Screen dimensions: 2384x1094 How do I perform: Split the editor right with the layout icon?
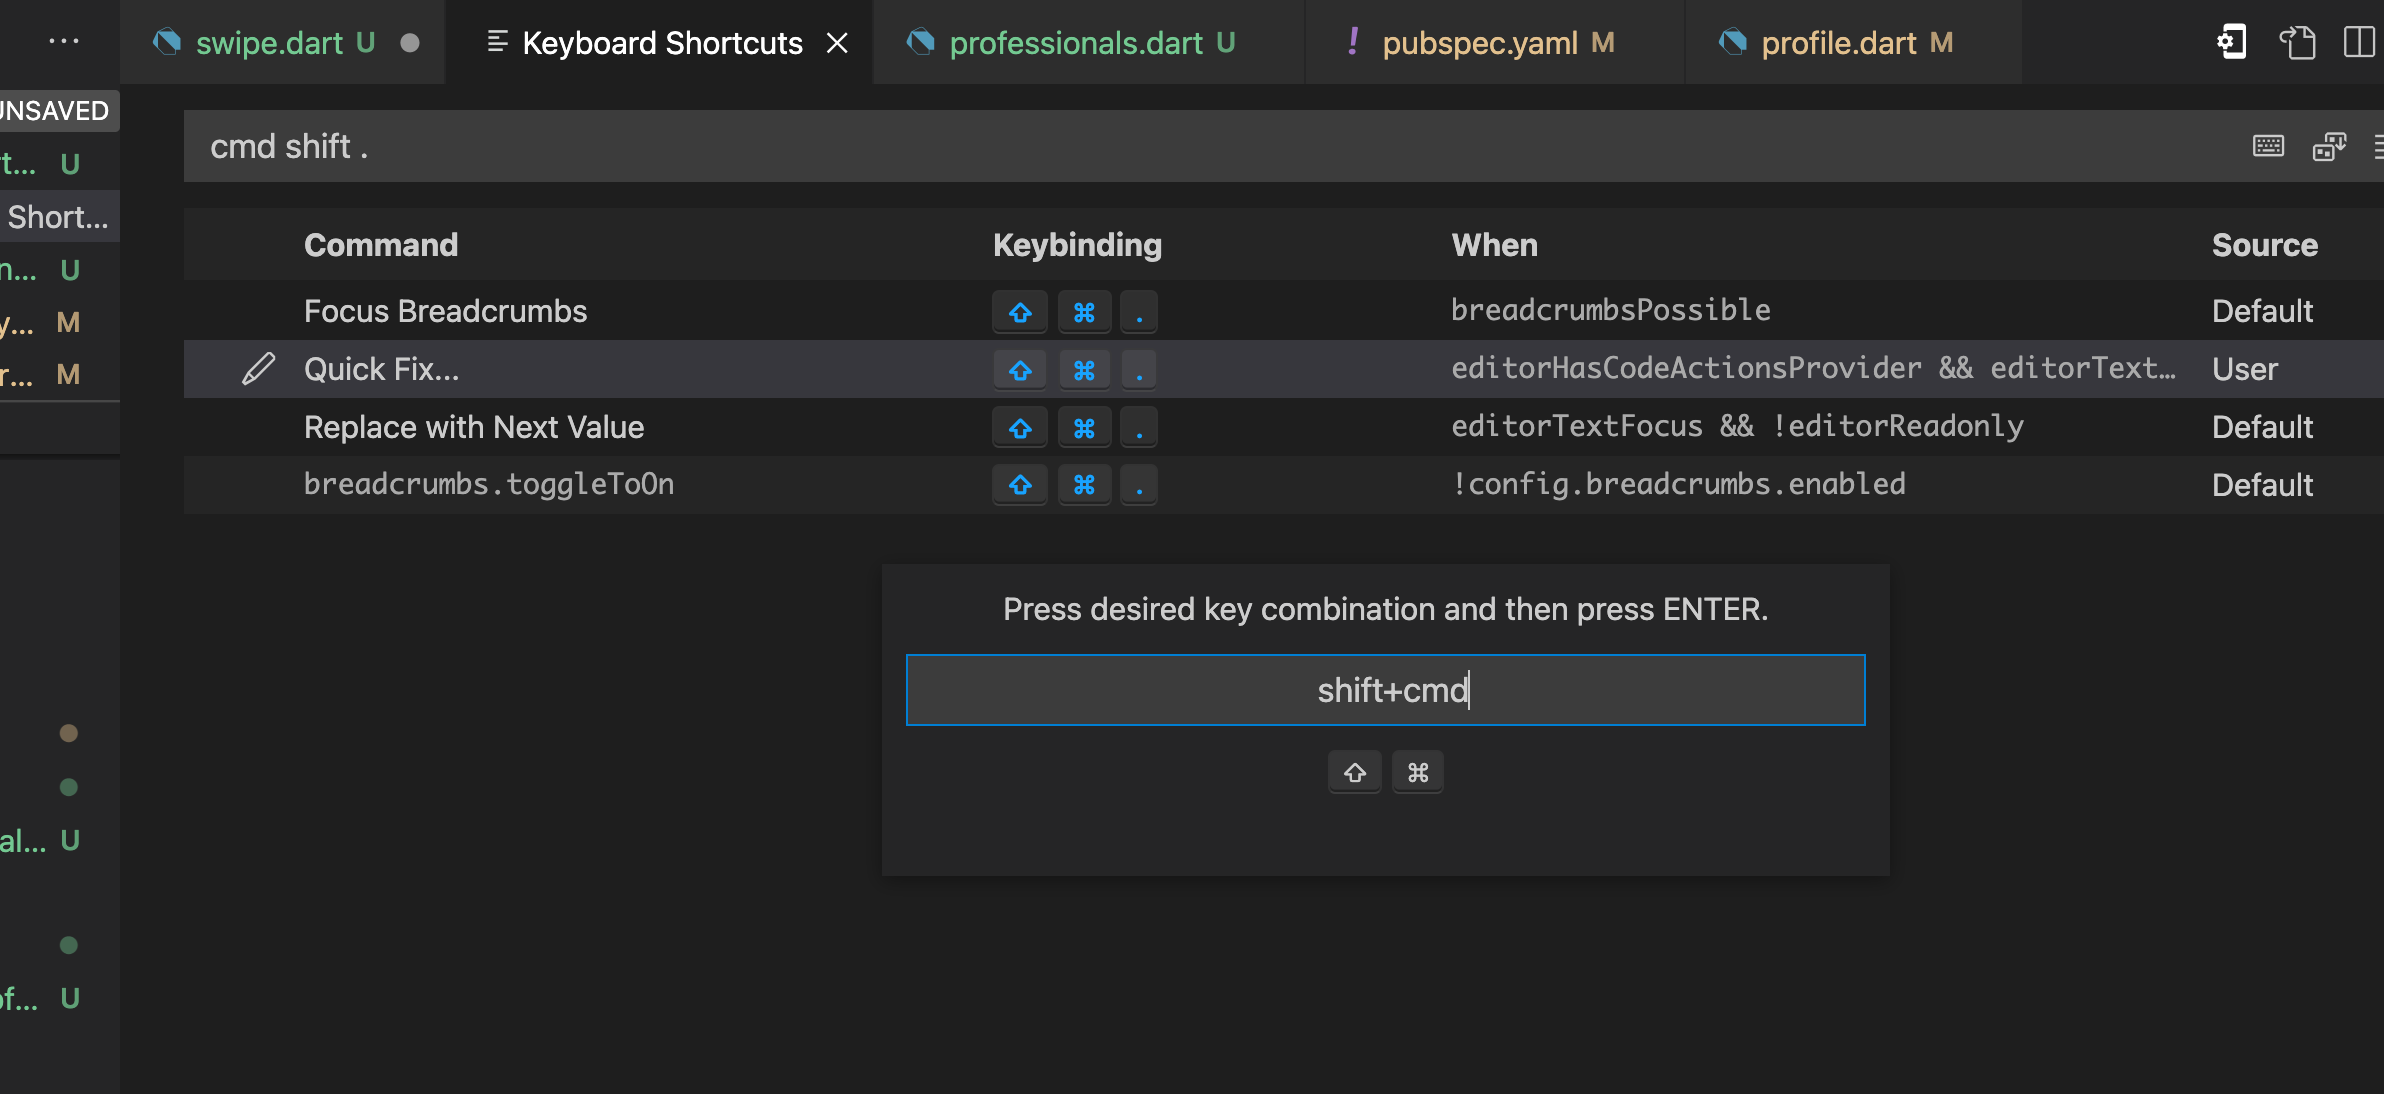2358,42
